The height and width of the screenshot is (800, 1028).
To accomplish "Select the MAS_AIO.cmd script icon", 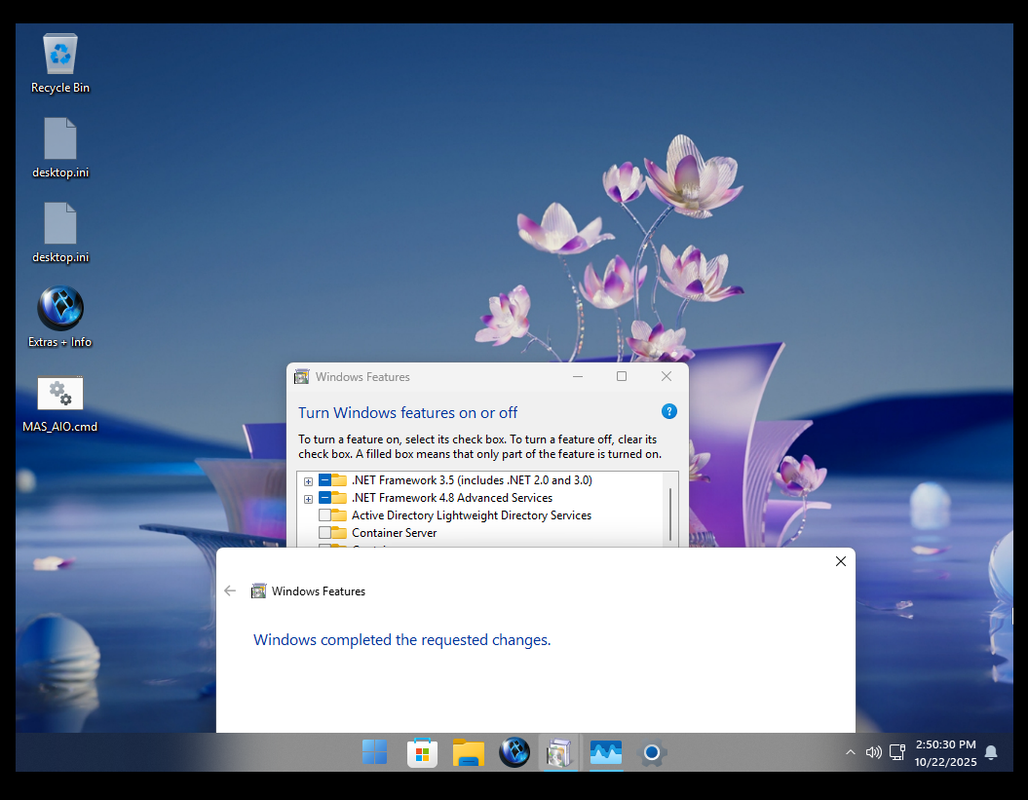I will 60,403.
